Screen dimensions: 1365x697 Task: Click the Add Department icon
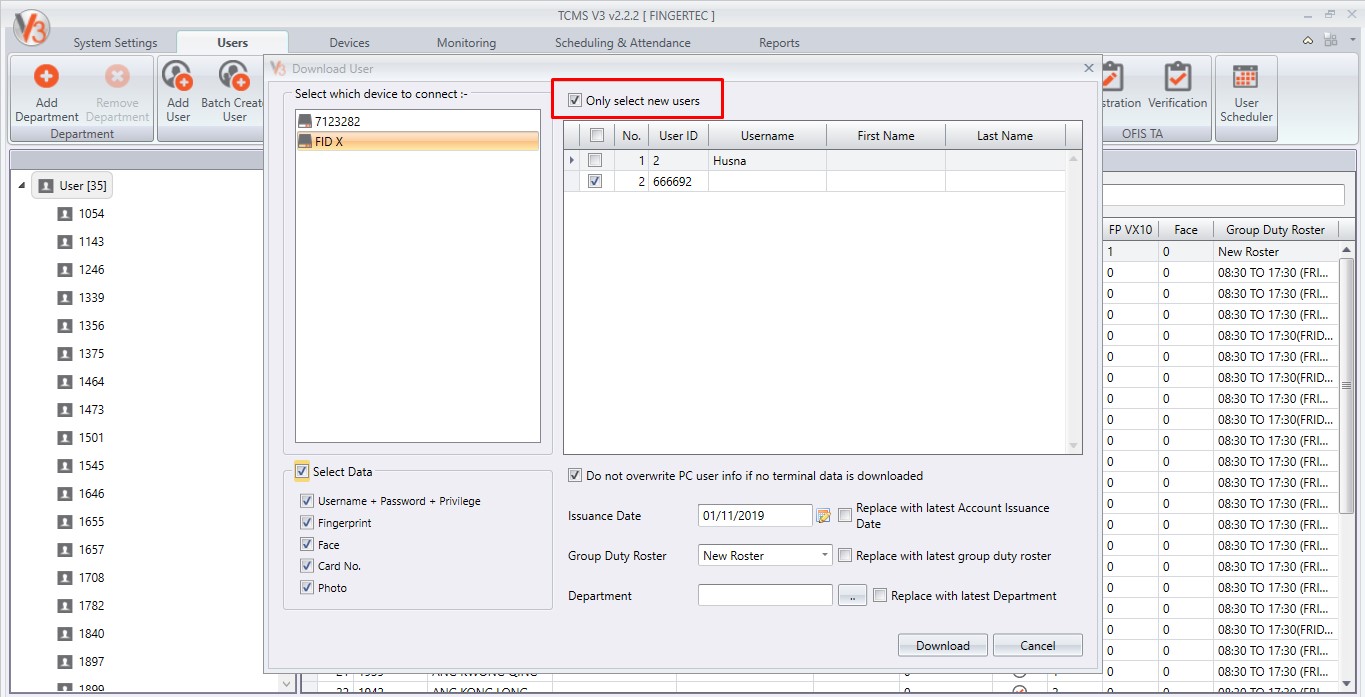tap(47, 77)
